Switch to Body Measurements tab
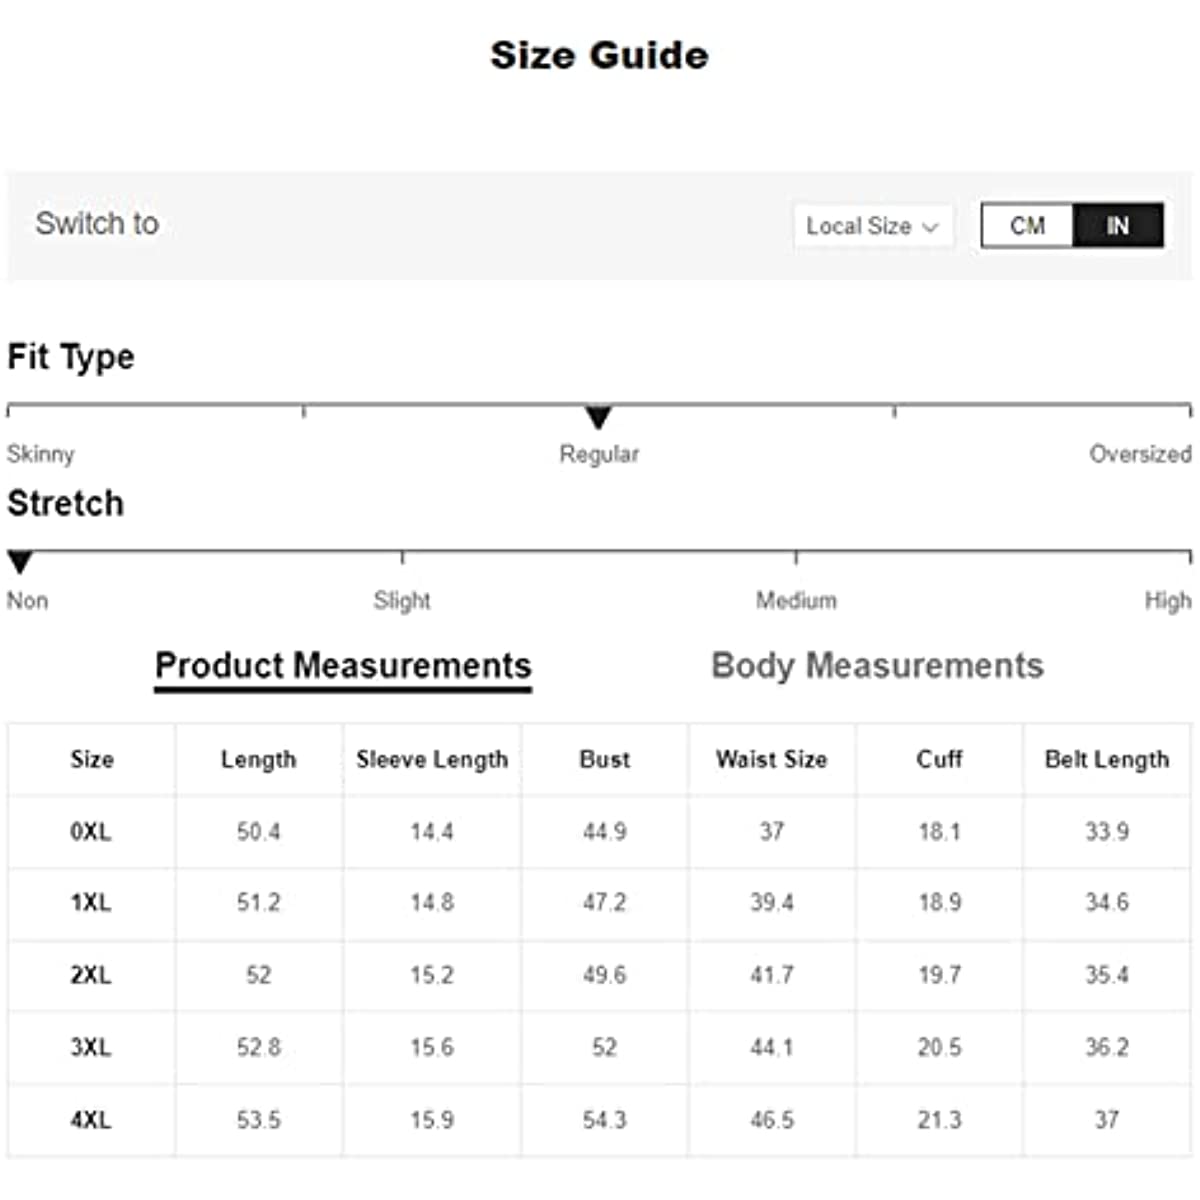1200x1200 pixels. pos(877,666)
